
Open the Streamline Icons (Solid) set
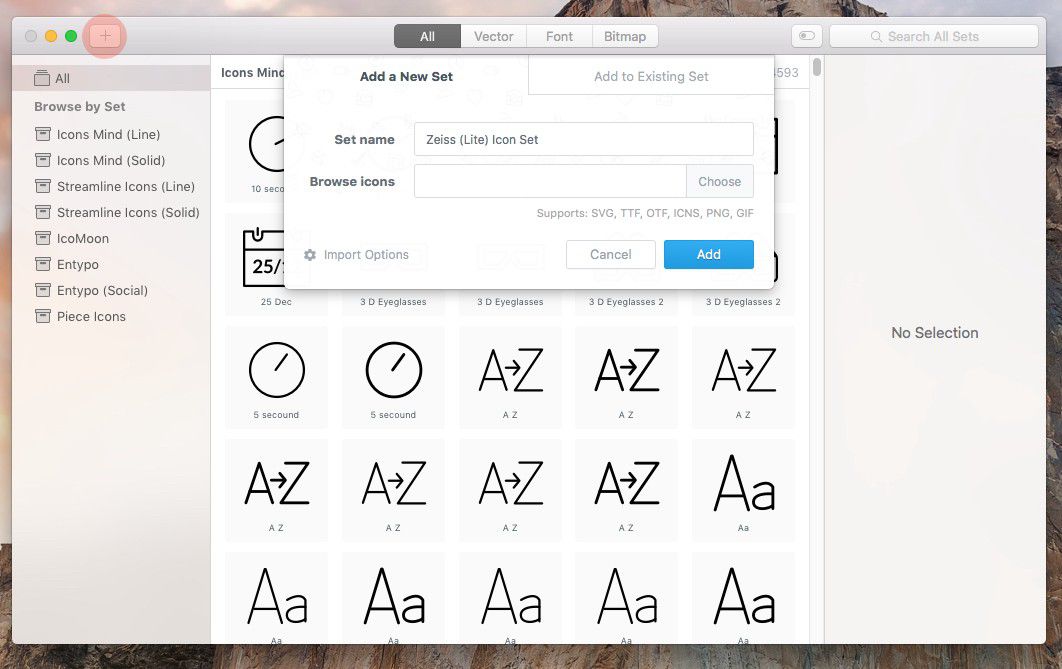(x=128, y=212)
